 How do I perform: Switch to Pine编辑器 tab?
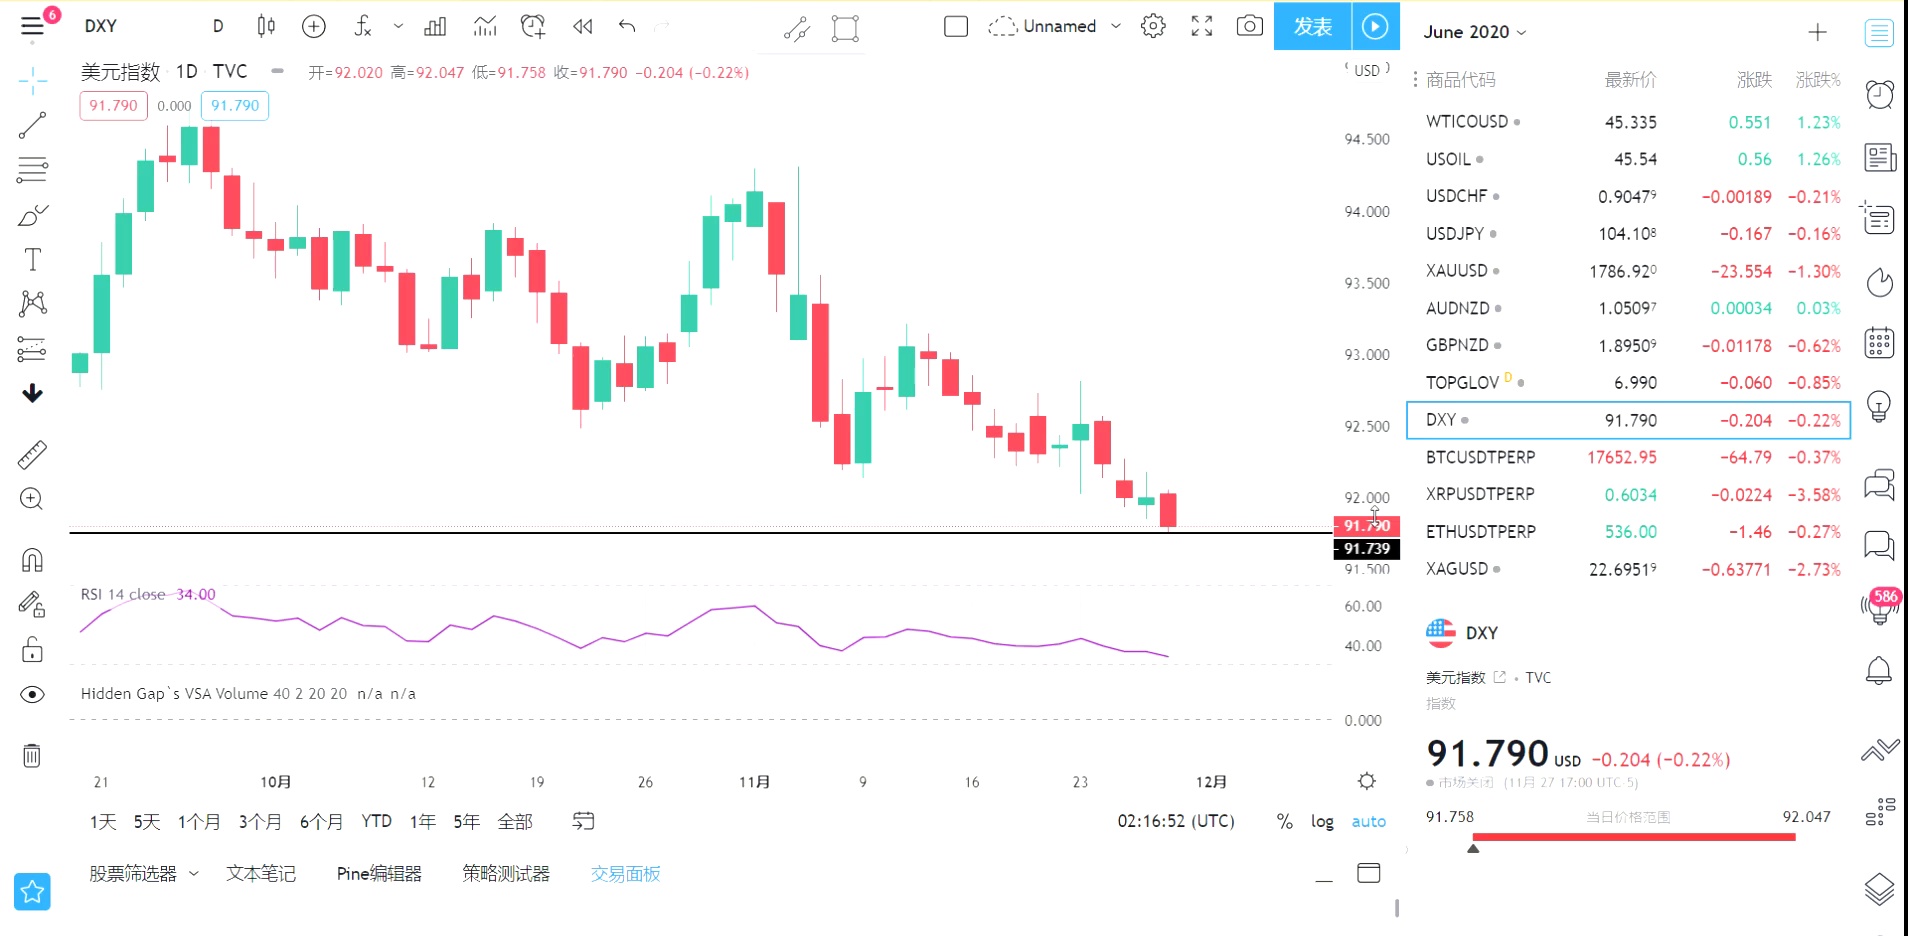coord(379,873)
